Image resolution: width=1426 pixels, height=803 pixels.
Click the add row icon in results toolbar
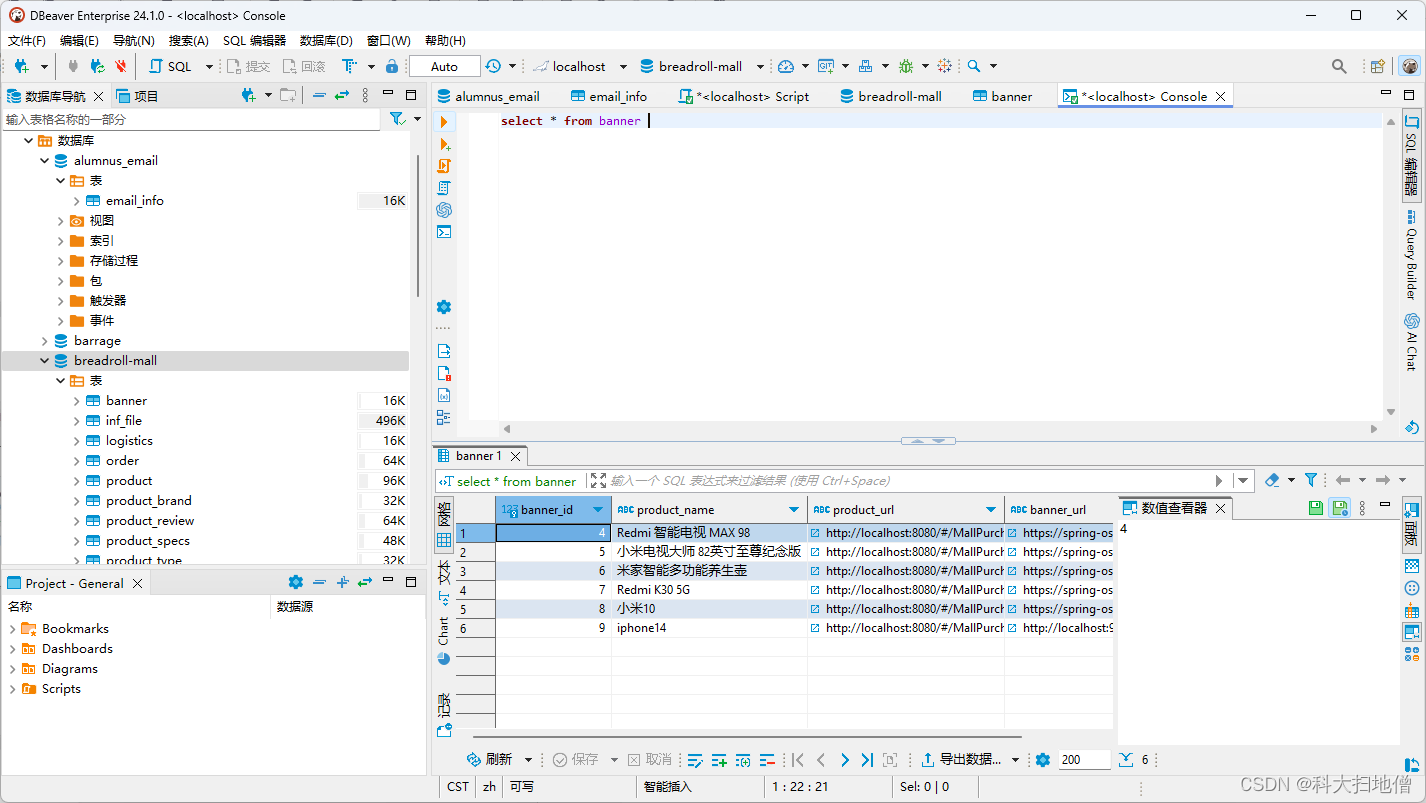click(x=719, y=760)
